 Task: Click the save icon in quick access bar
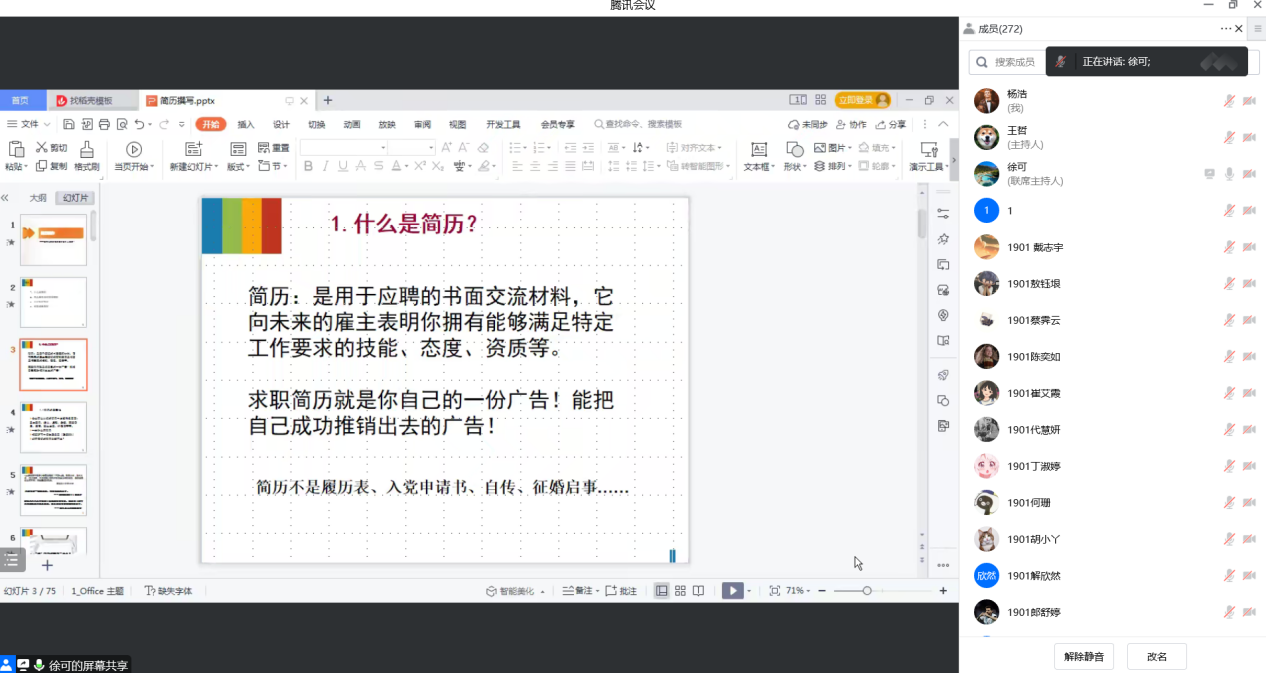(x=69, y=125)
